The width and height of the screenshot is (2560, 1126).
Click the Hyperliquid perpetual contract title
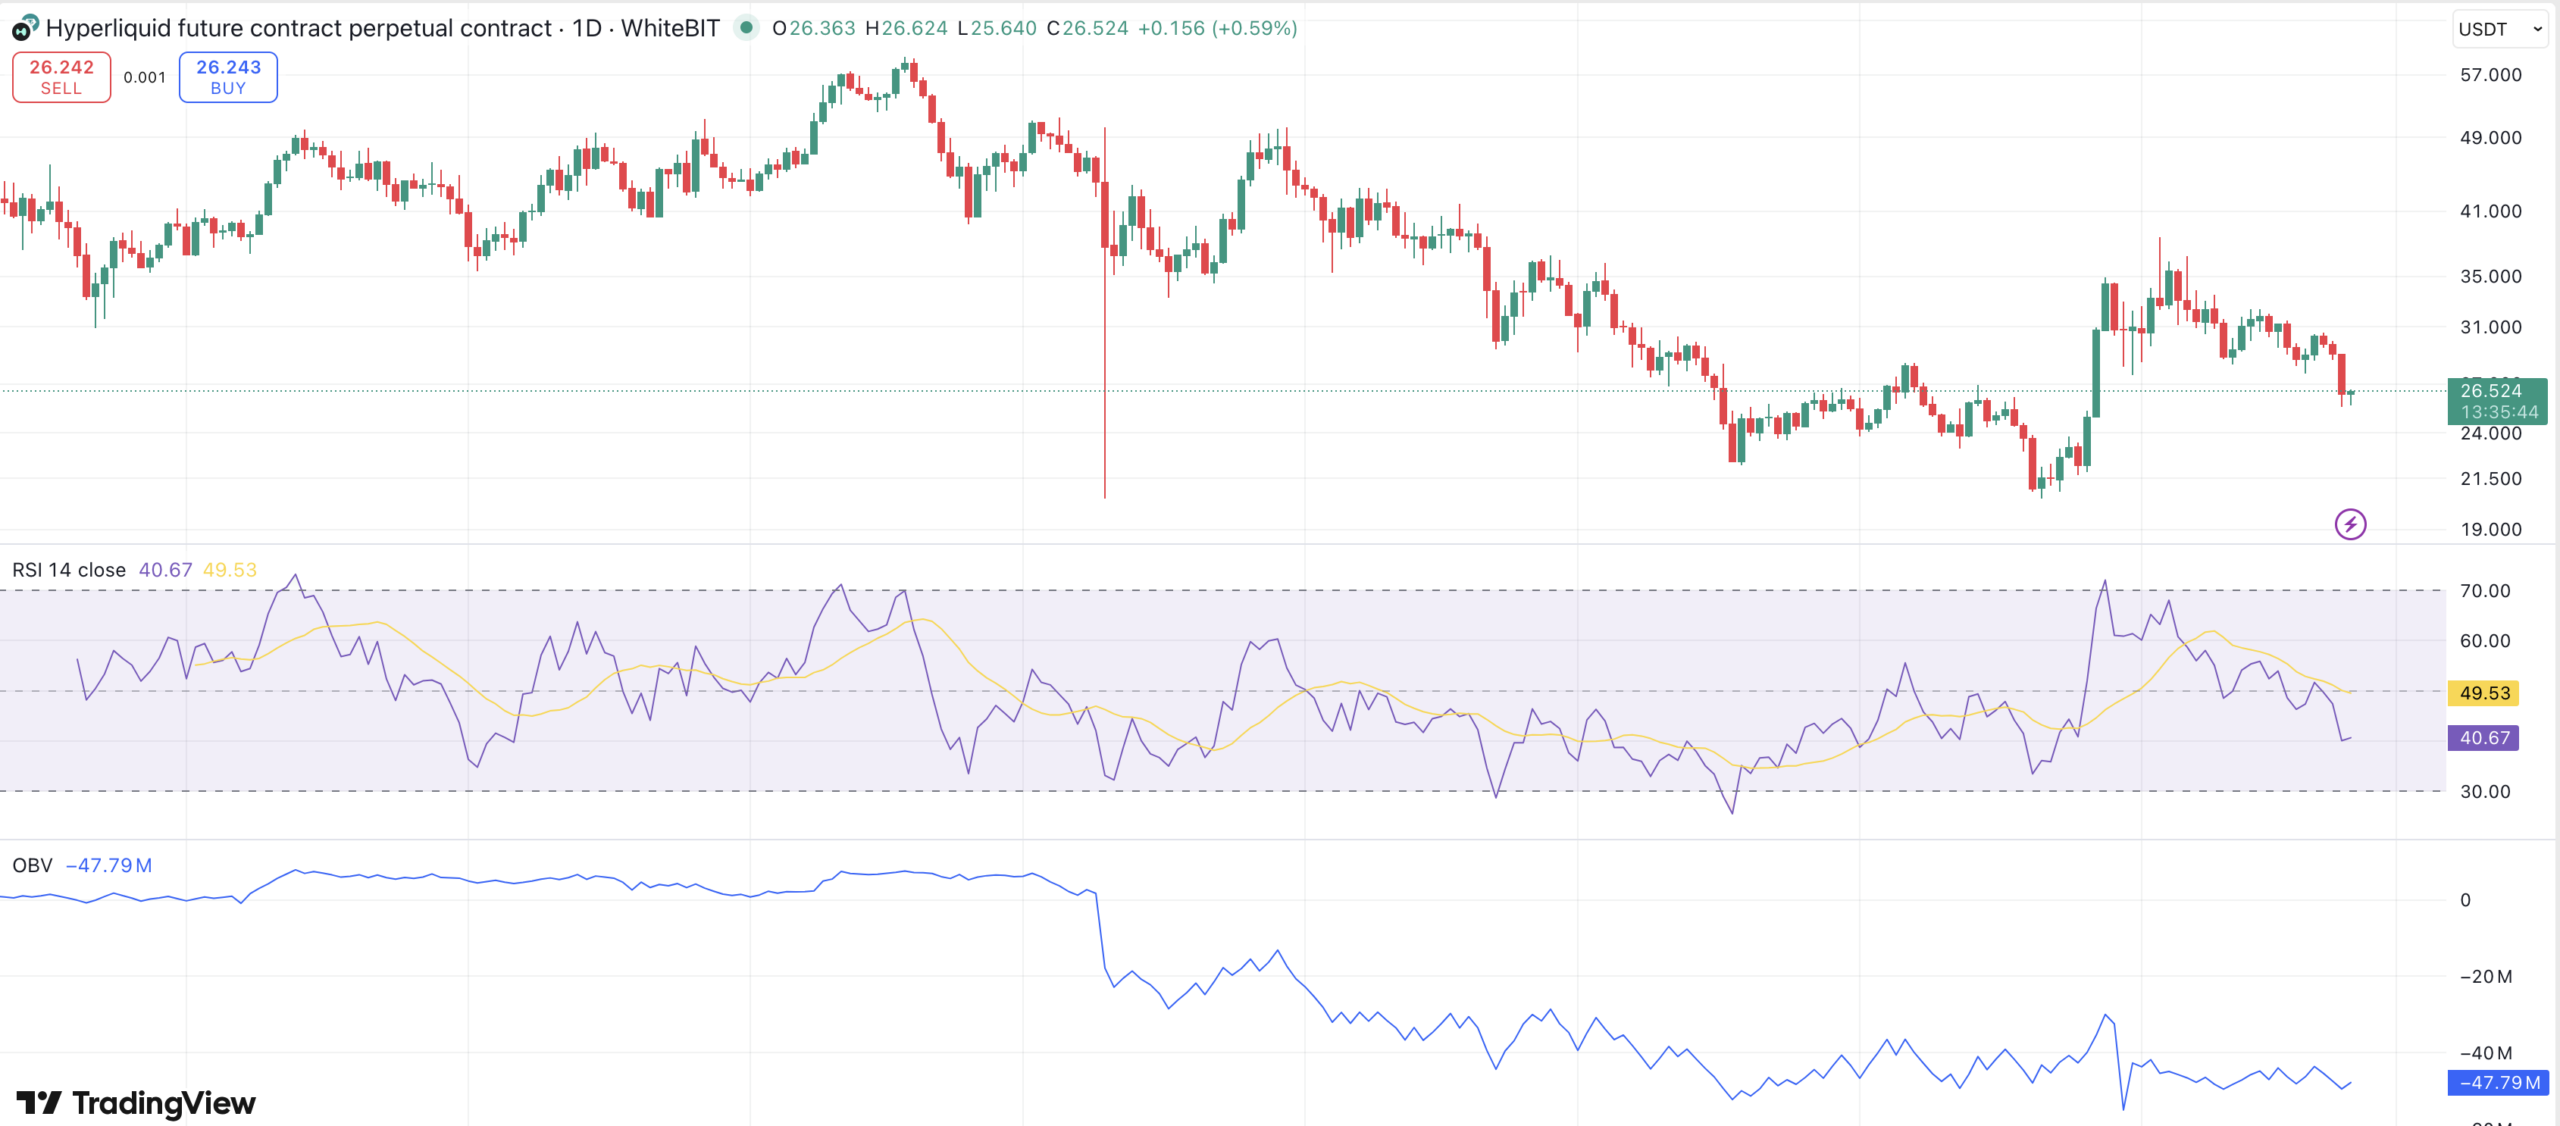pos(298,28)
